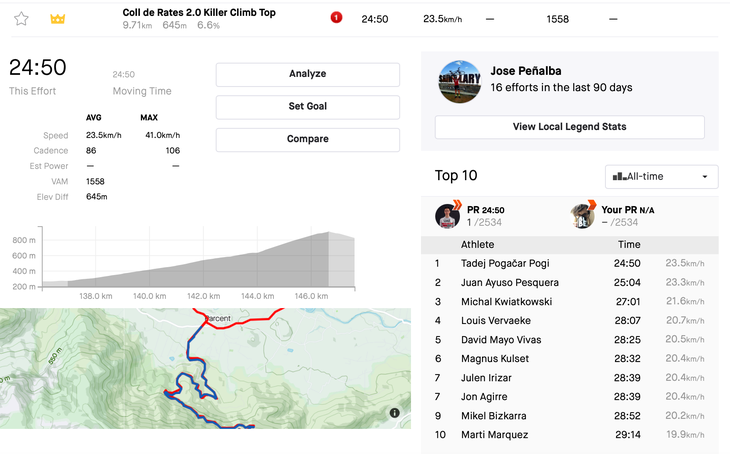Click View Local Legend Stats
Image resolution: width=730 pixels, height=454 pixels.
[x=569, y=127]
